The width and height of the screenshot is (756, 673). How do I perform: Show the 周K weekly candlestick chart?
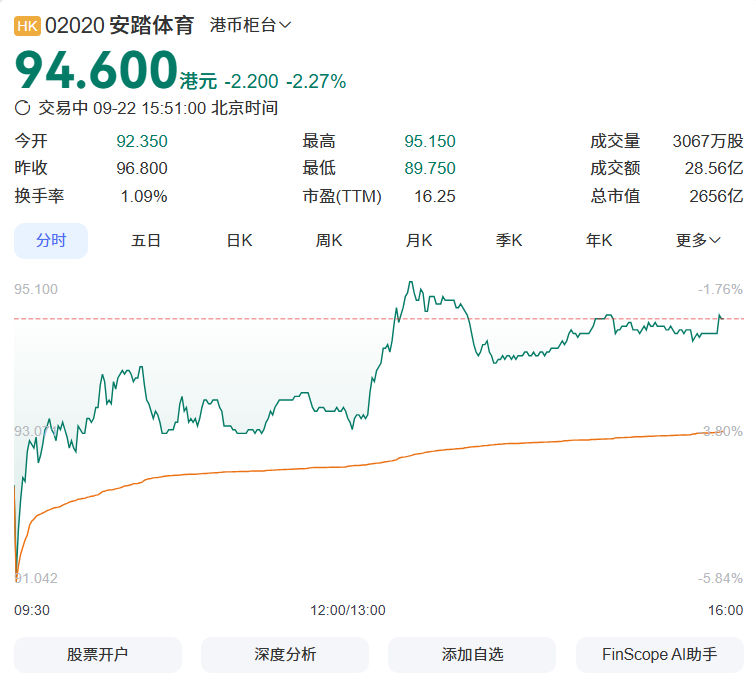(x=329, y=240)
